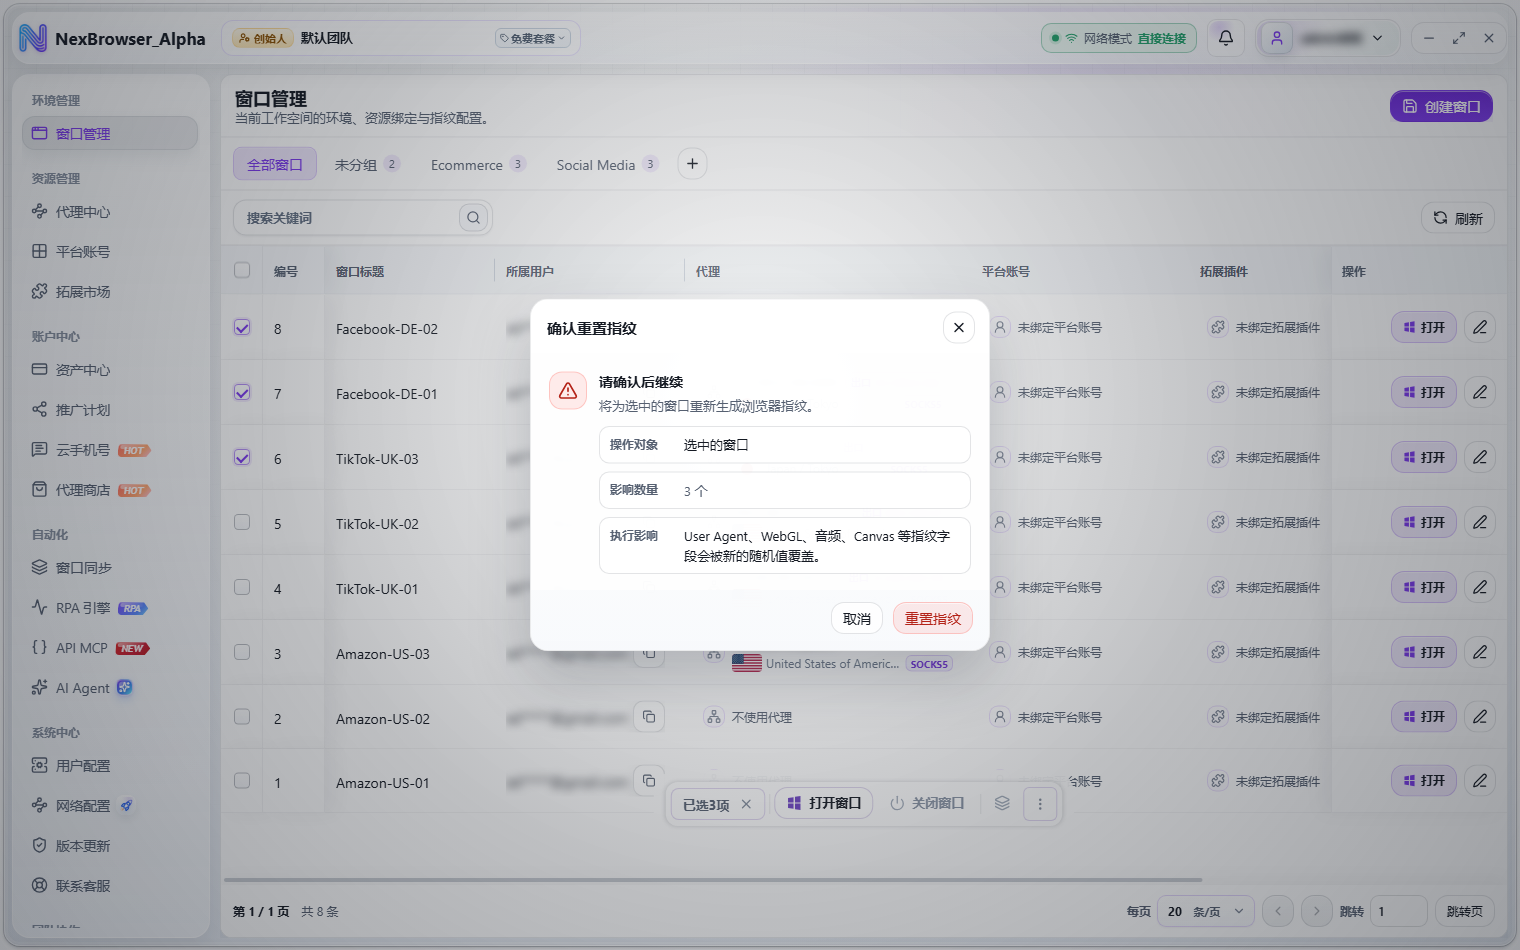The image size is (1520, 950).
Task: Edit the Amazon-US-03 row pencil icon
Action: coord(1480,652)
